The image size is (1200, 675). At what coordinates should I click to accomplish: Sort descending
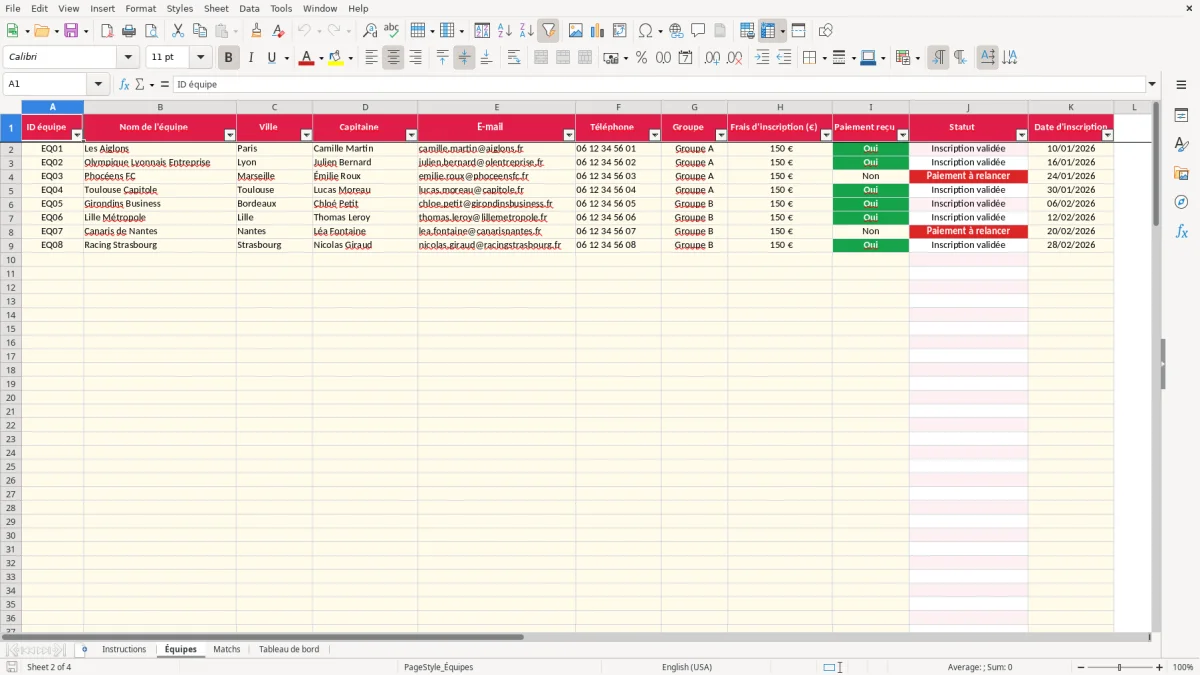pos(526,31)
